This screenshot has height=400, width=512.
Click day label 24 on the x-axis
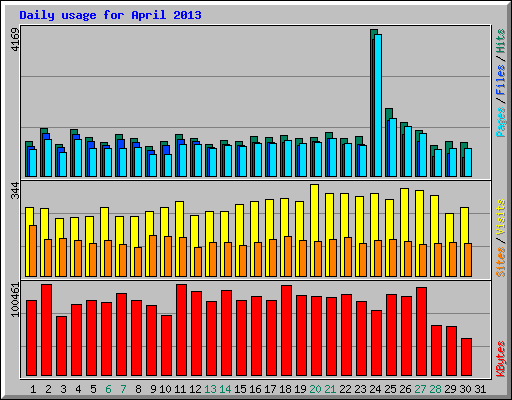point(375,389)
